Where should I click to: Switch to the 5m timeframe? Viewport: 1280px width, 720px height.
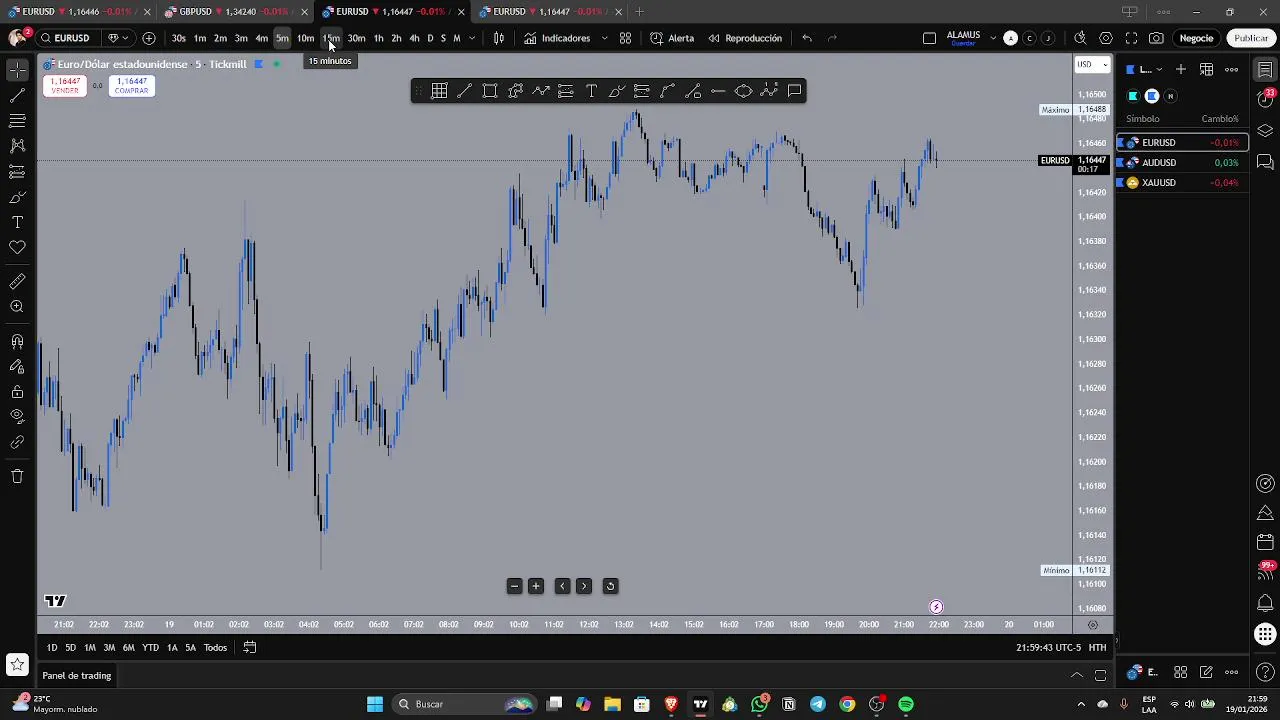[282, 38]
